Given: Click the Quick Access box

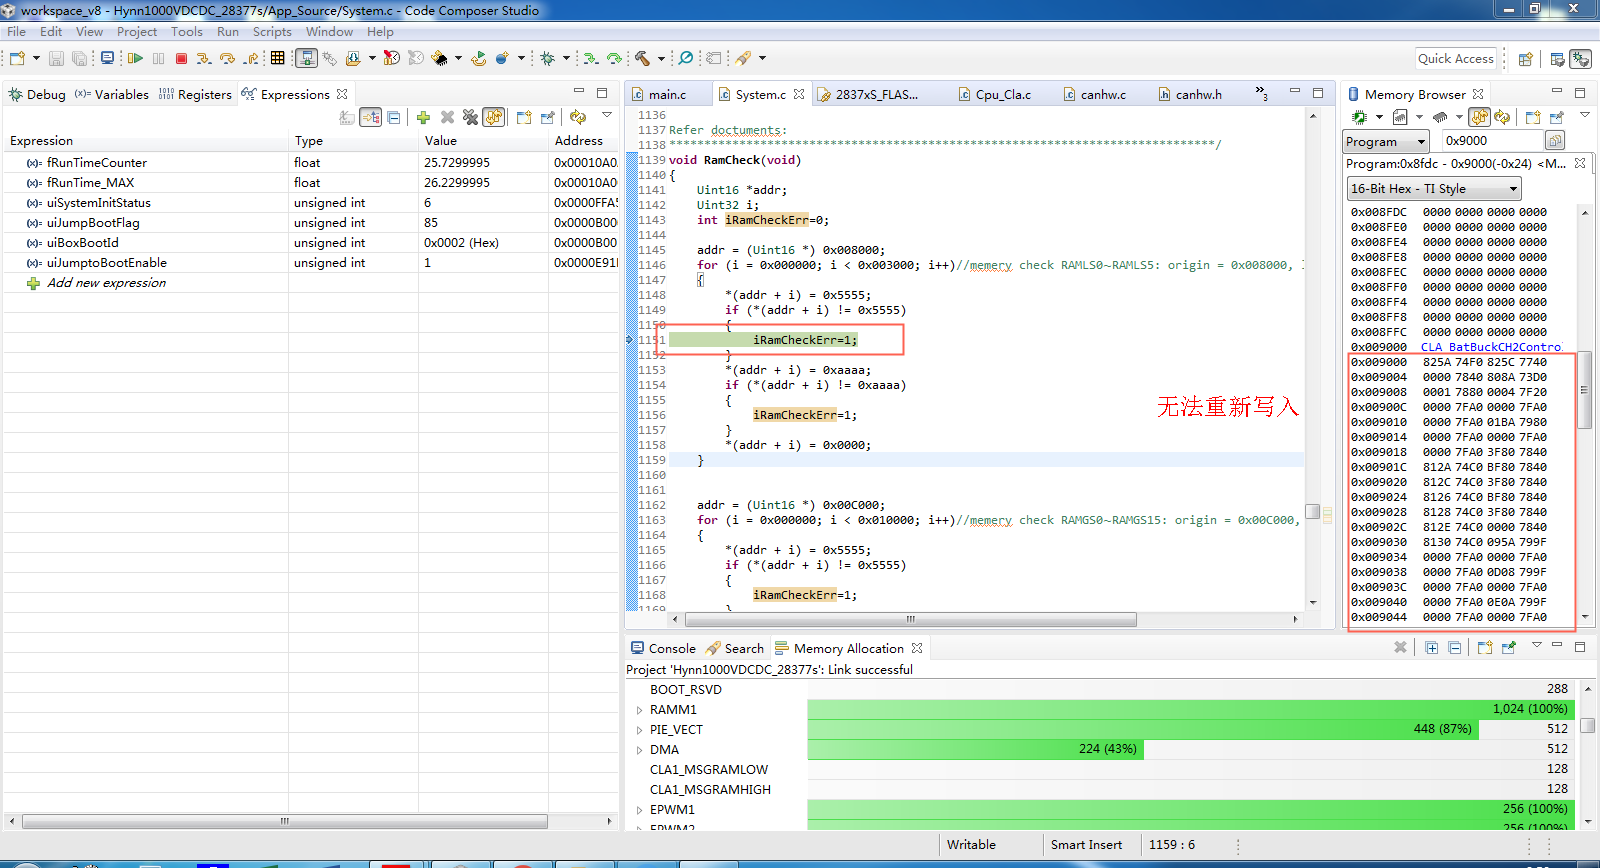Looking at the screenshot, I should [x=1455, y=59].
